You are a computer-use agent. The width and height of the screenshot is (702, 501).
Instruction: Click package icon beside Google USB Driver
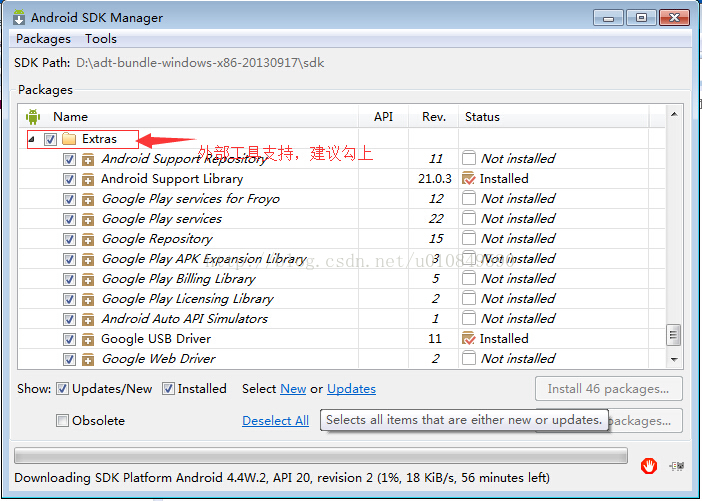(x=88, y=339)
